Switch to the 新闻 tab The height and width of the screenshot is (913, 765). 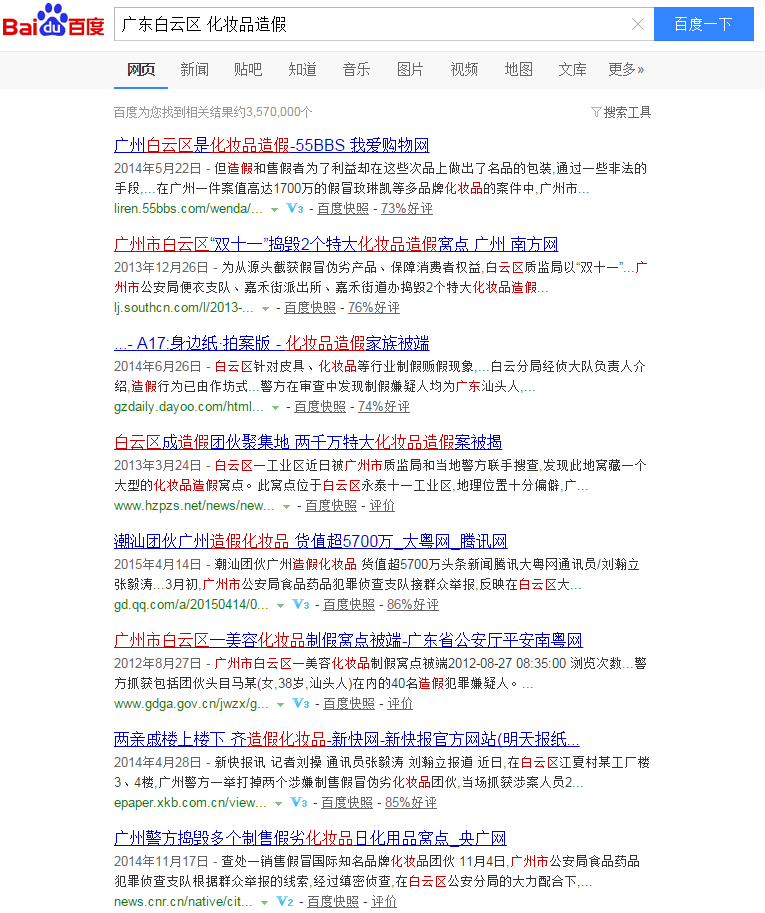(x=194, y=69)
